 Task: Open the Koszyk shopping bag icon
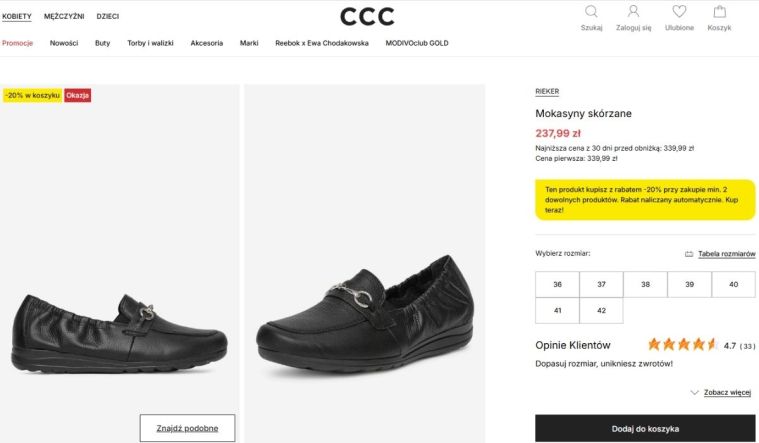coord(719,11)
